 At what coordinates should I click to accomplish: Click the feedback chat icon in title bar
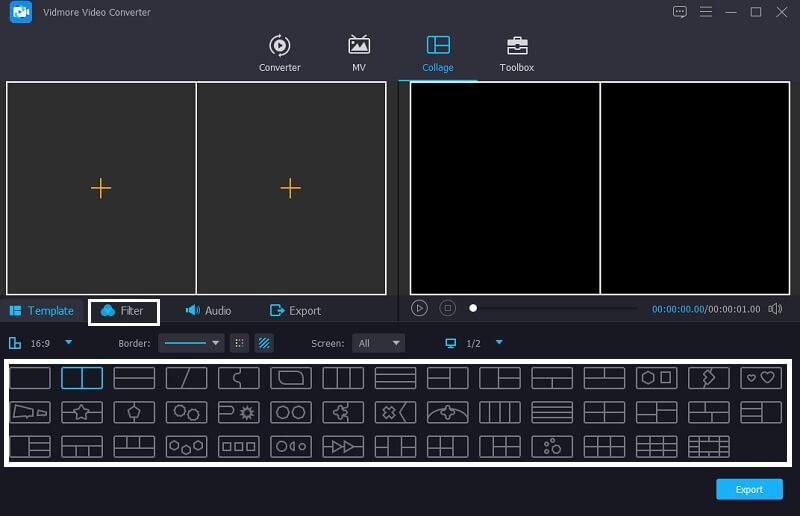[680, 12]
